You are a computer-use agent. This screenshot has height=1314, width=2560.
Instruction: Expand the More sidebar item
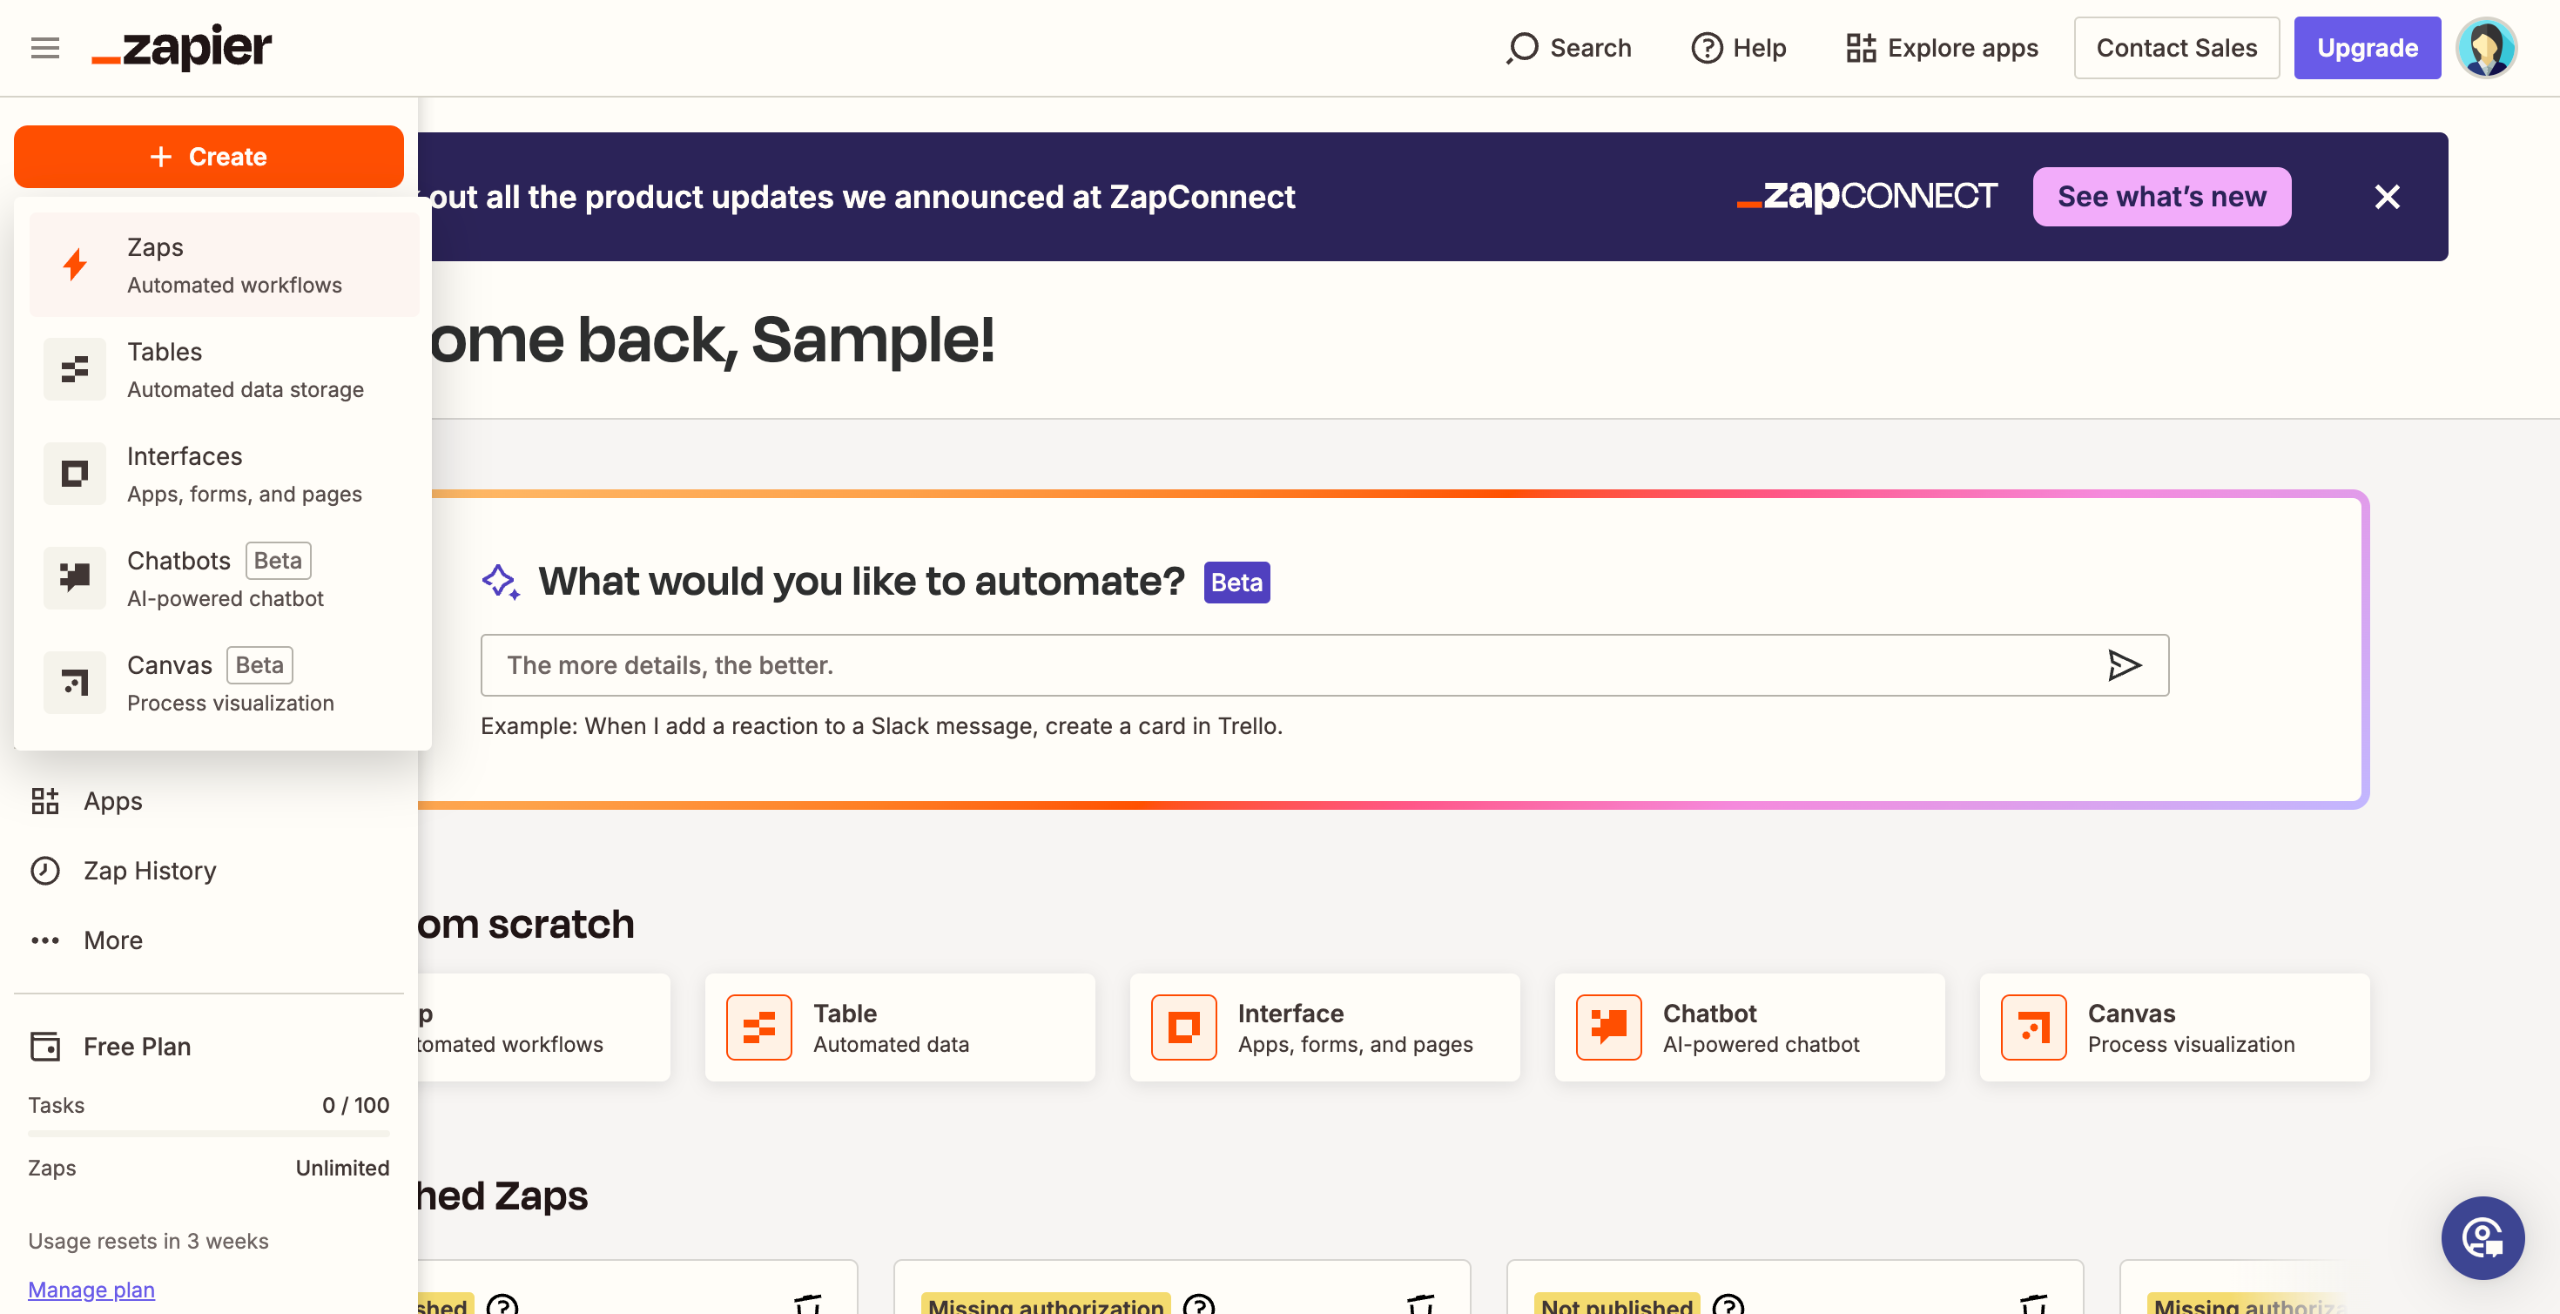[x=112, y=940]
